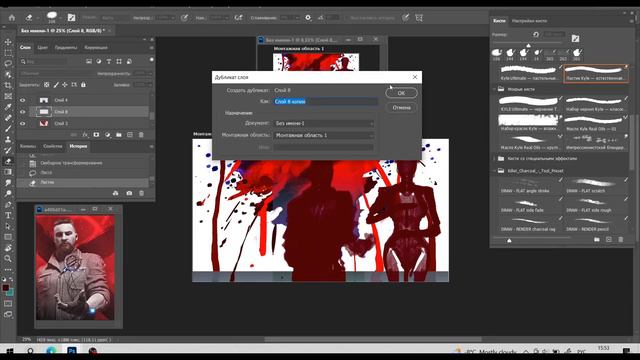
Task: Create a new layer group folder
Action: point(119,135)
